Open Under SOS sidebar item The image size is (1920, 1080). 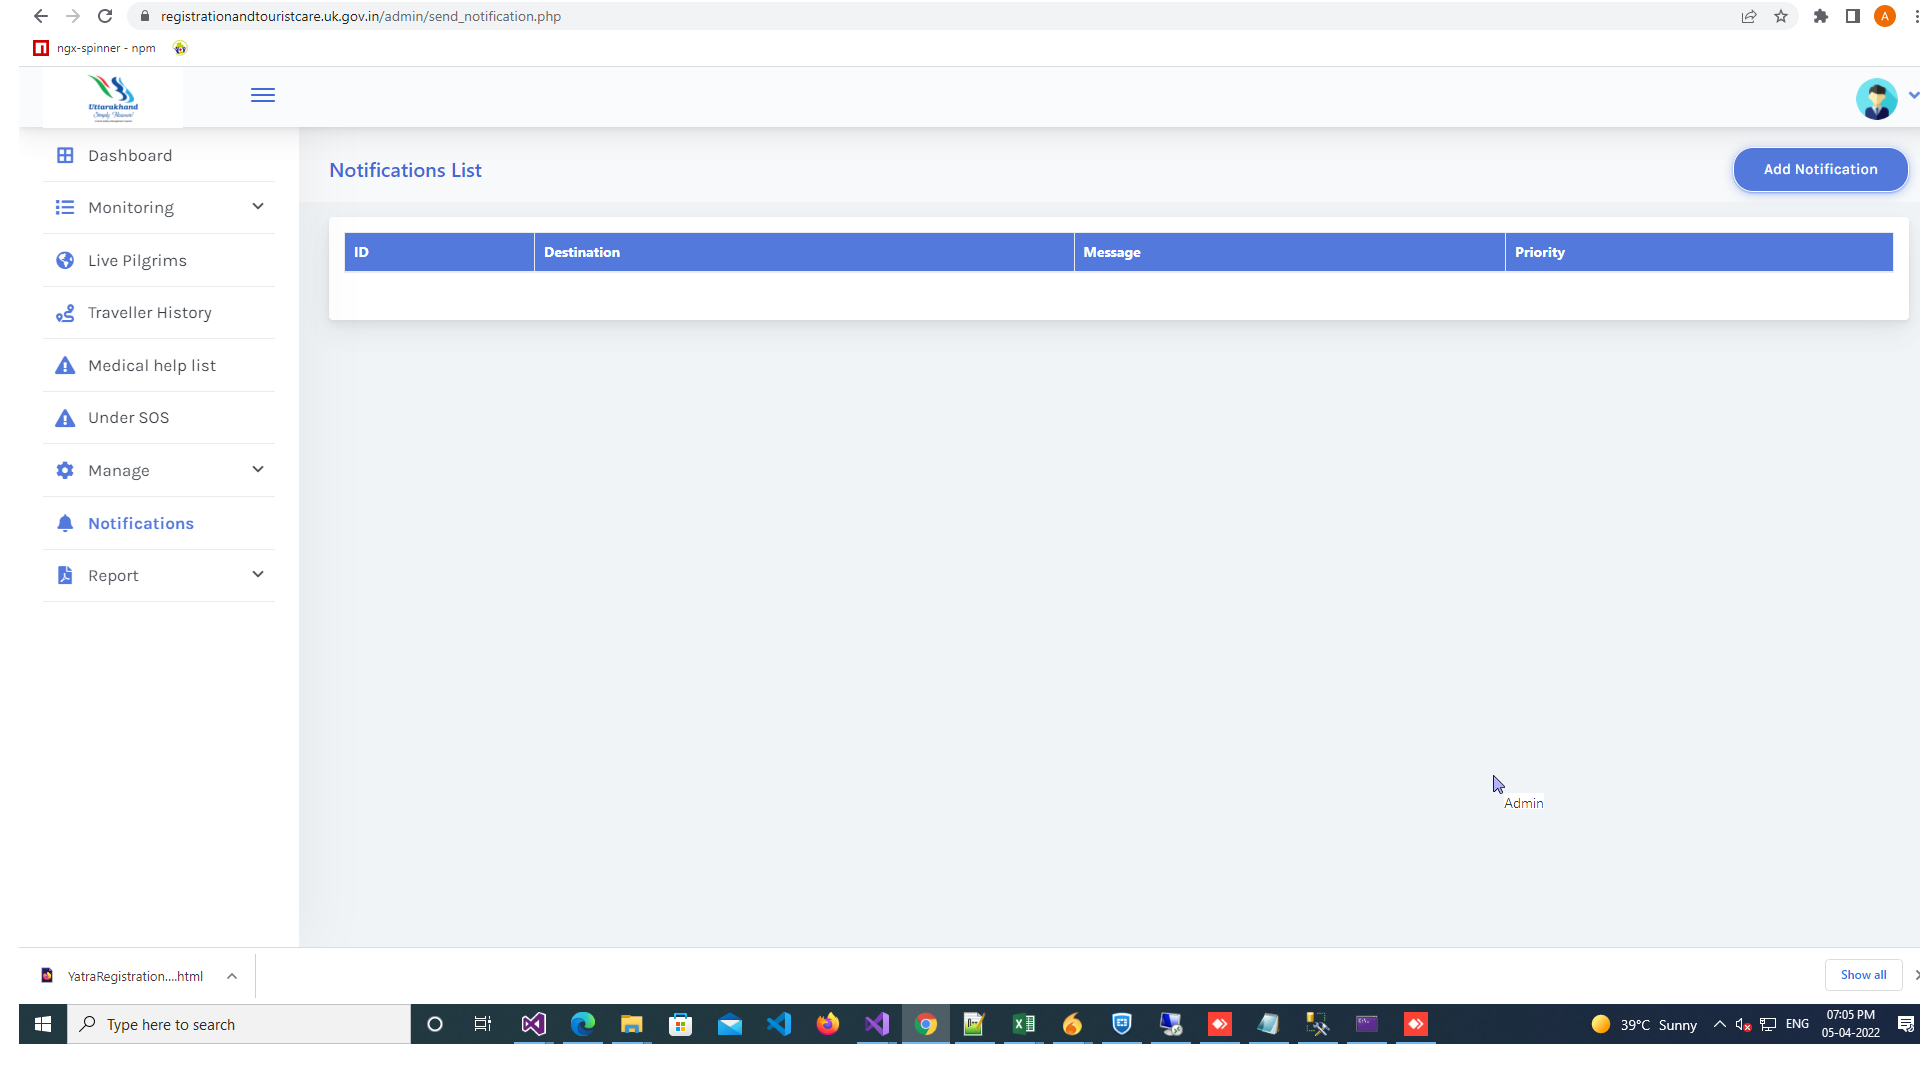point(128,418)
